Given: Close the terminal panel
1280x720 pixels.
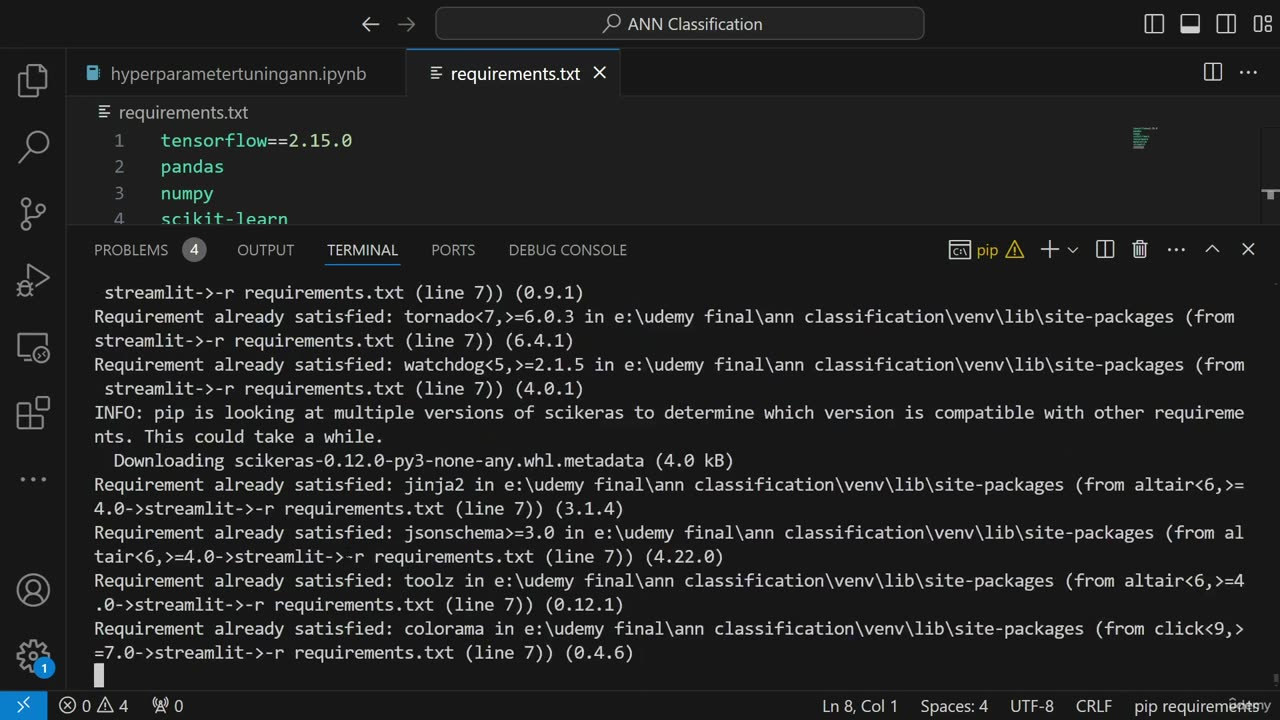Looking at the screenshot, I should pyautogui.click(x=1248, y=250).
